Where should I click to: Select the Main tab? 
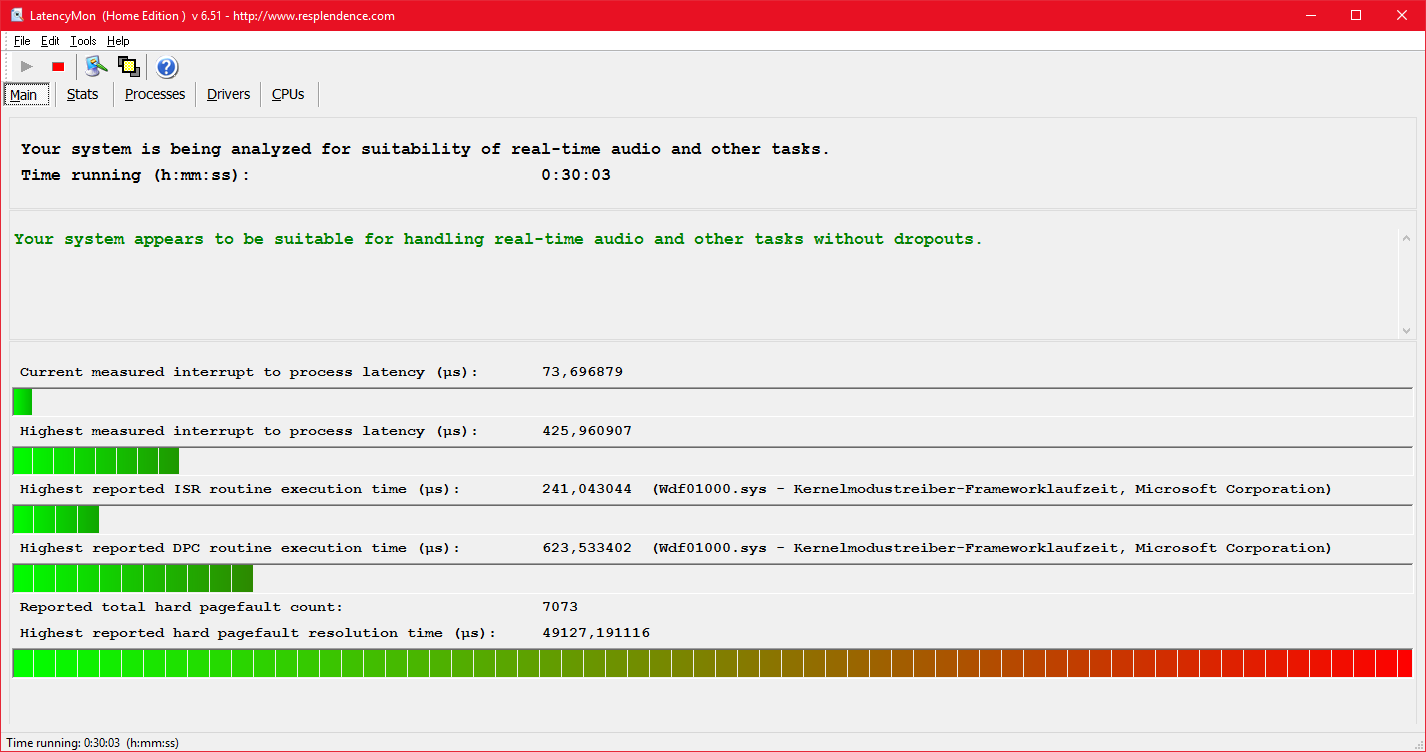(x=24, y=95)
